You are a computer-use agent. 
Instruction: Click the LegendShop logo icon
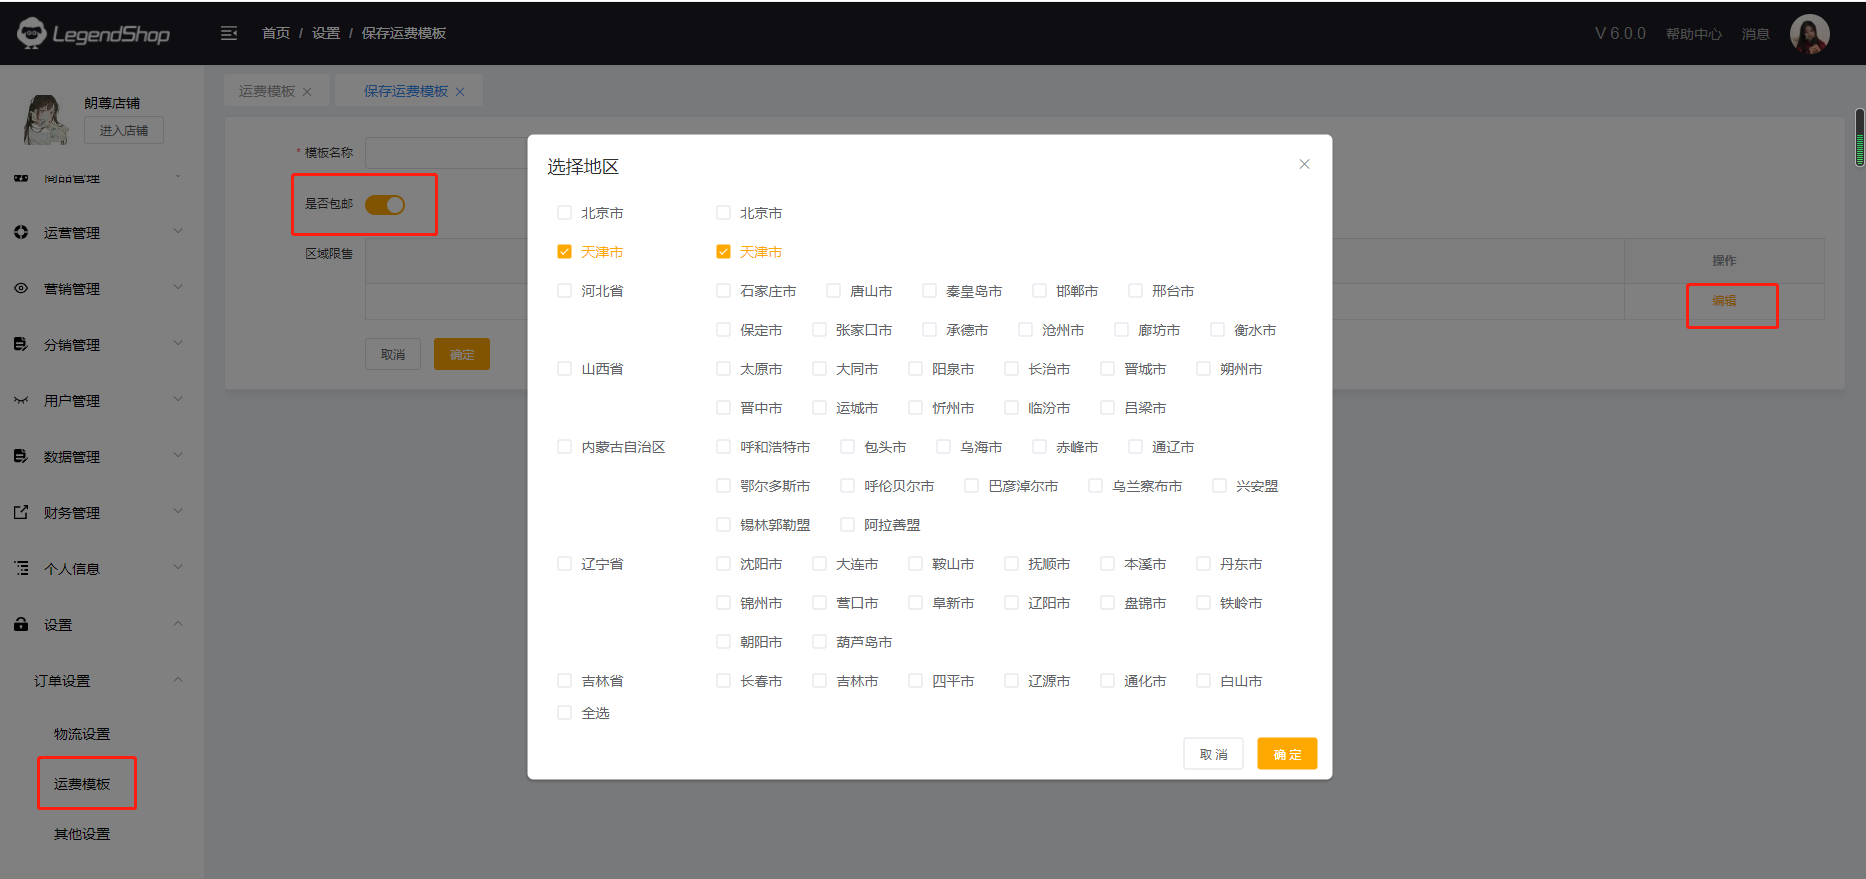click(32, 33)
